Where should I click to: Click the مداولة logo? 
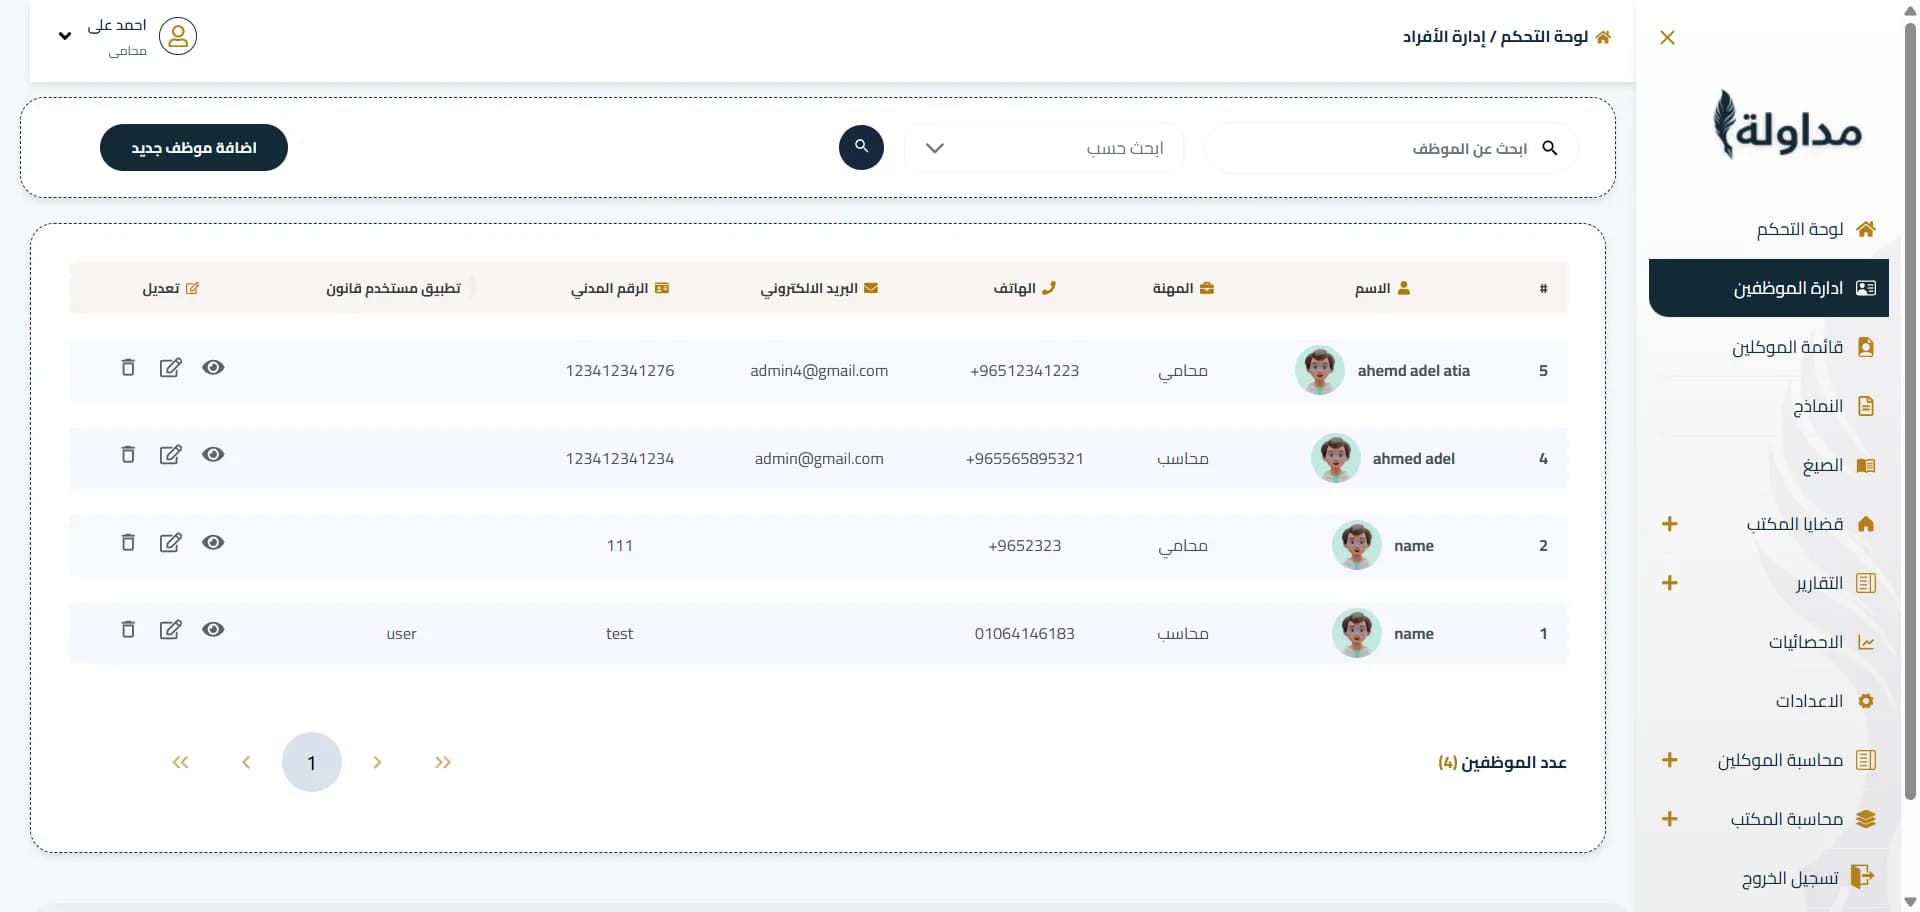pos(1787,125)
